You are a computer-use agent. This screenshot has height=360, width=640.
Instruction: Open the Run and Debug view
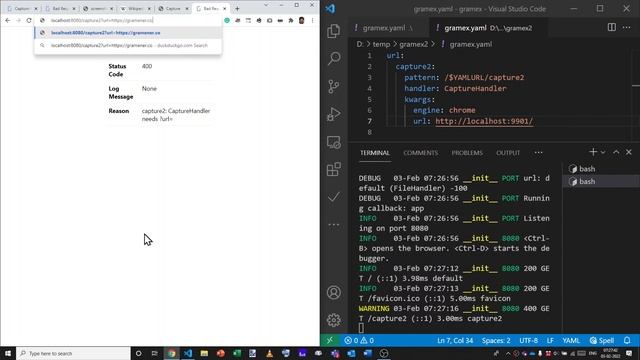coord(333,114)
